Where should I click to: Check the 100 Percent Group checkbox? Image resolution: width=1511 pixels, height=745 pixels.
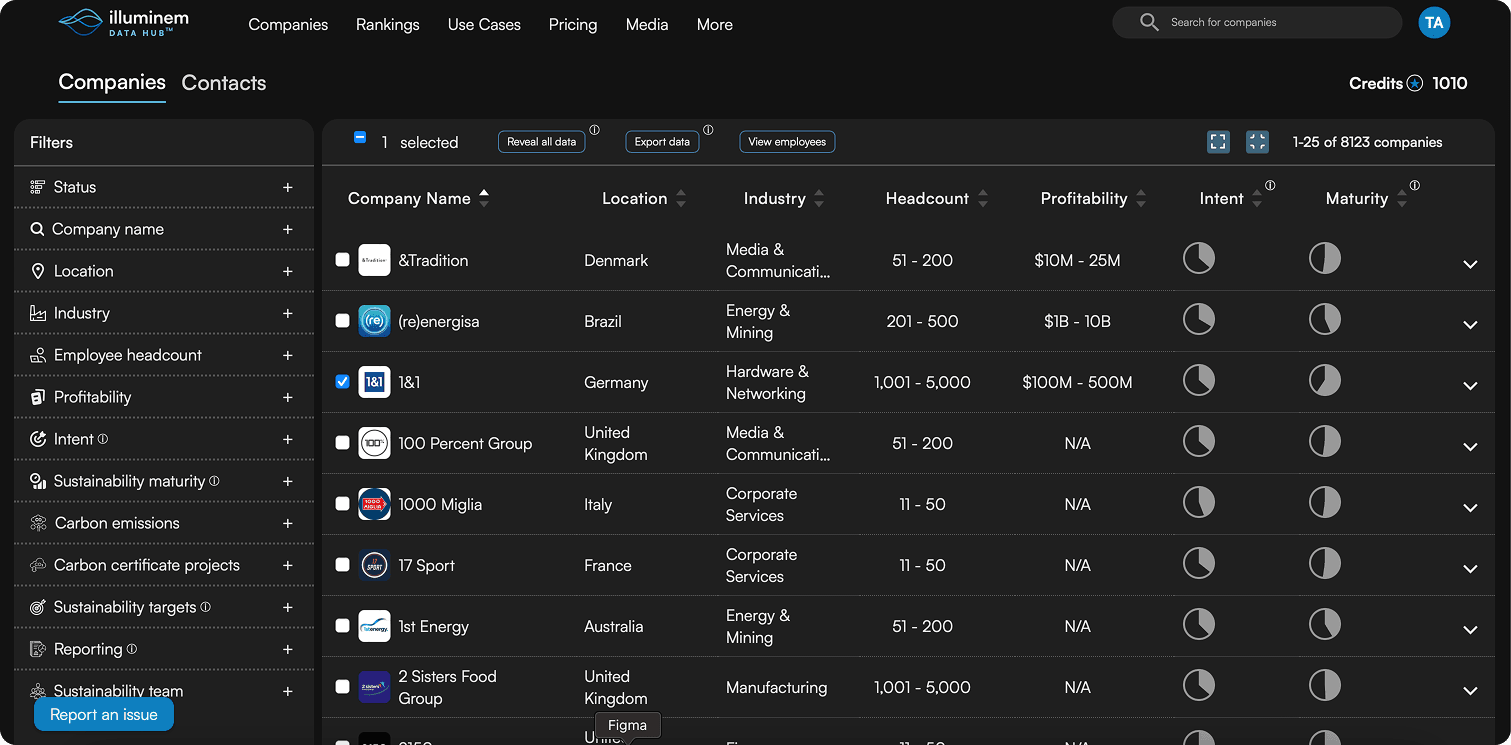pyautogui.click(x=342, y=443)
